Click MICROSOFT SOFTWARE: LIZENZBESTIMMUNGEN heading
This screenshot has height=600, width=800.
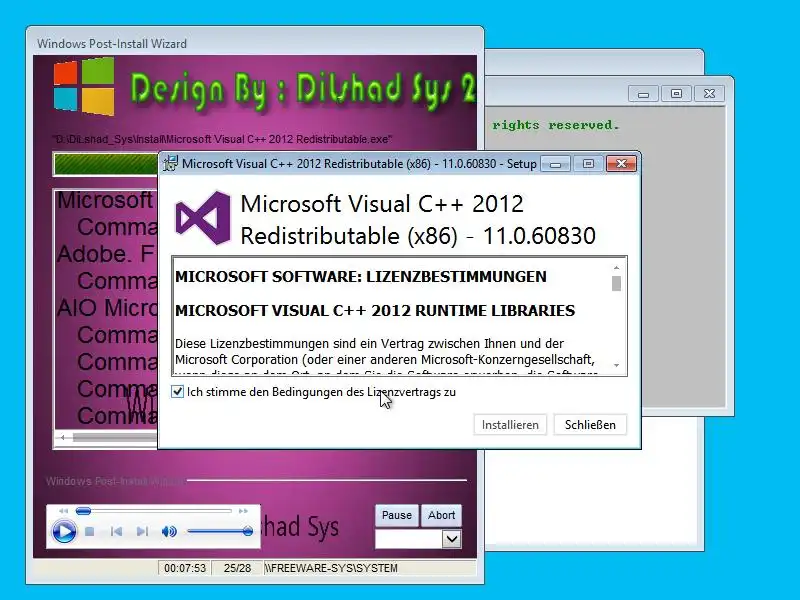[361, 277]
